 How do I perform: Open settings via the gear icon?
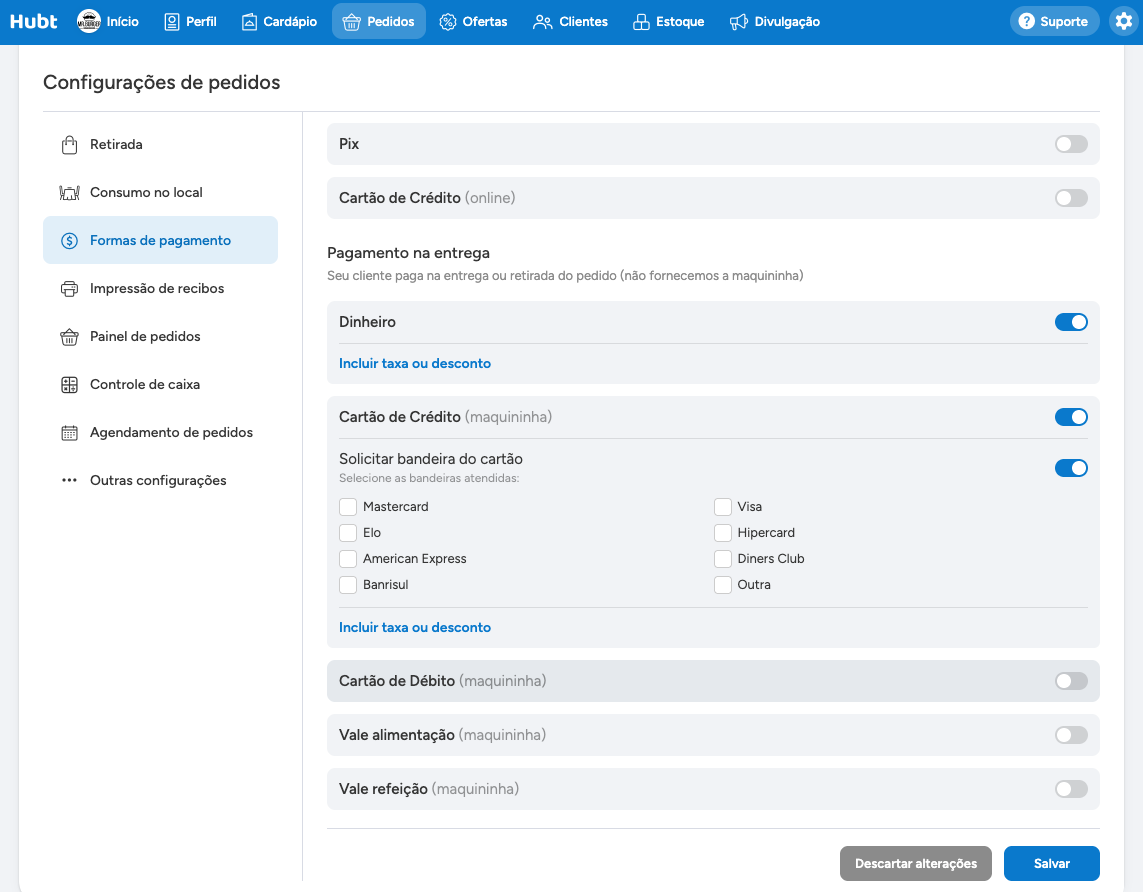click(x=1123, y=21)
